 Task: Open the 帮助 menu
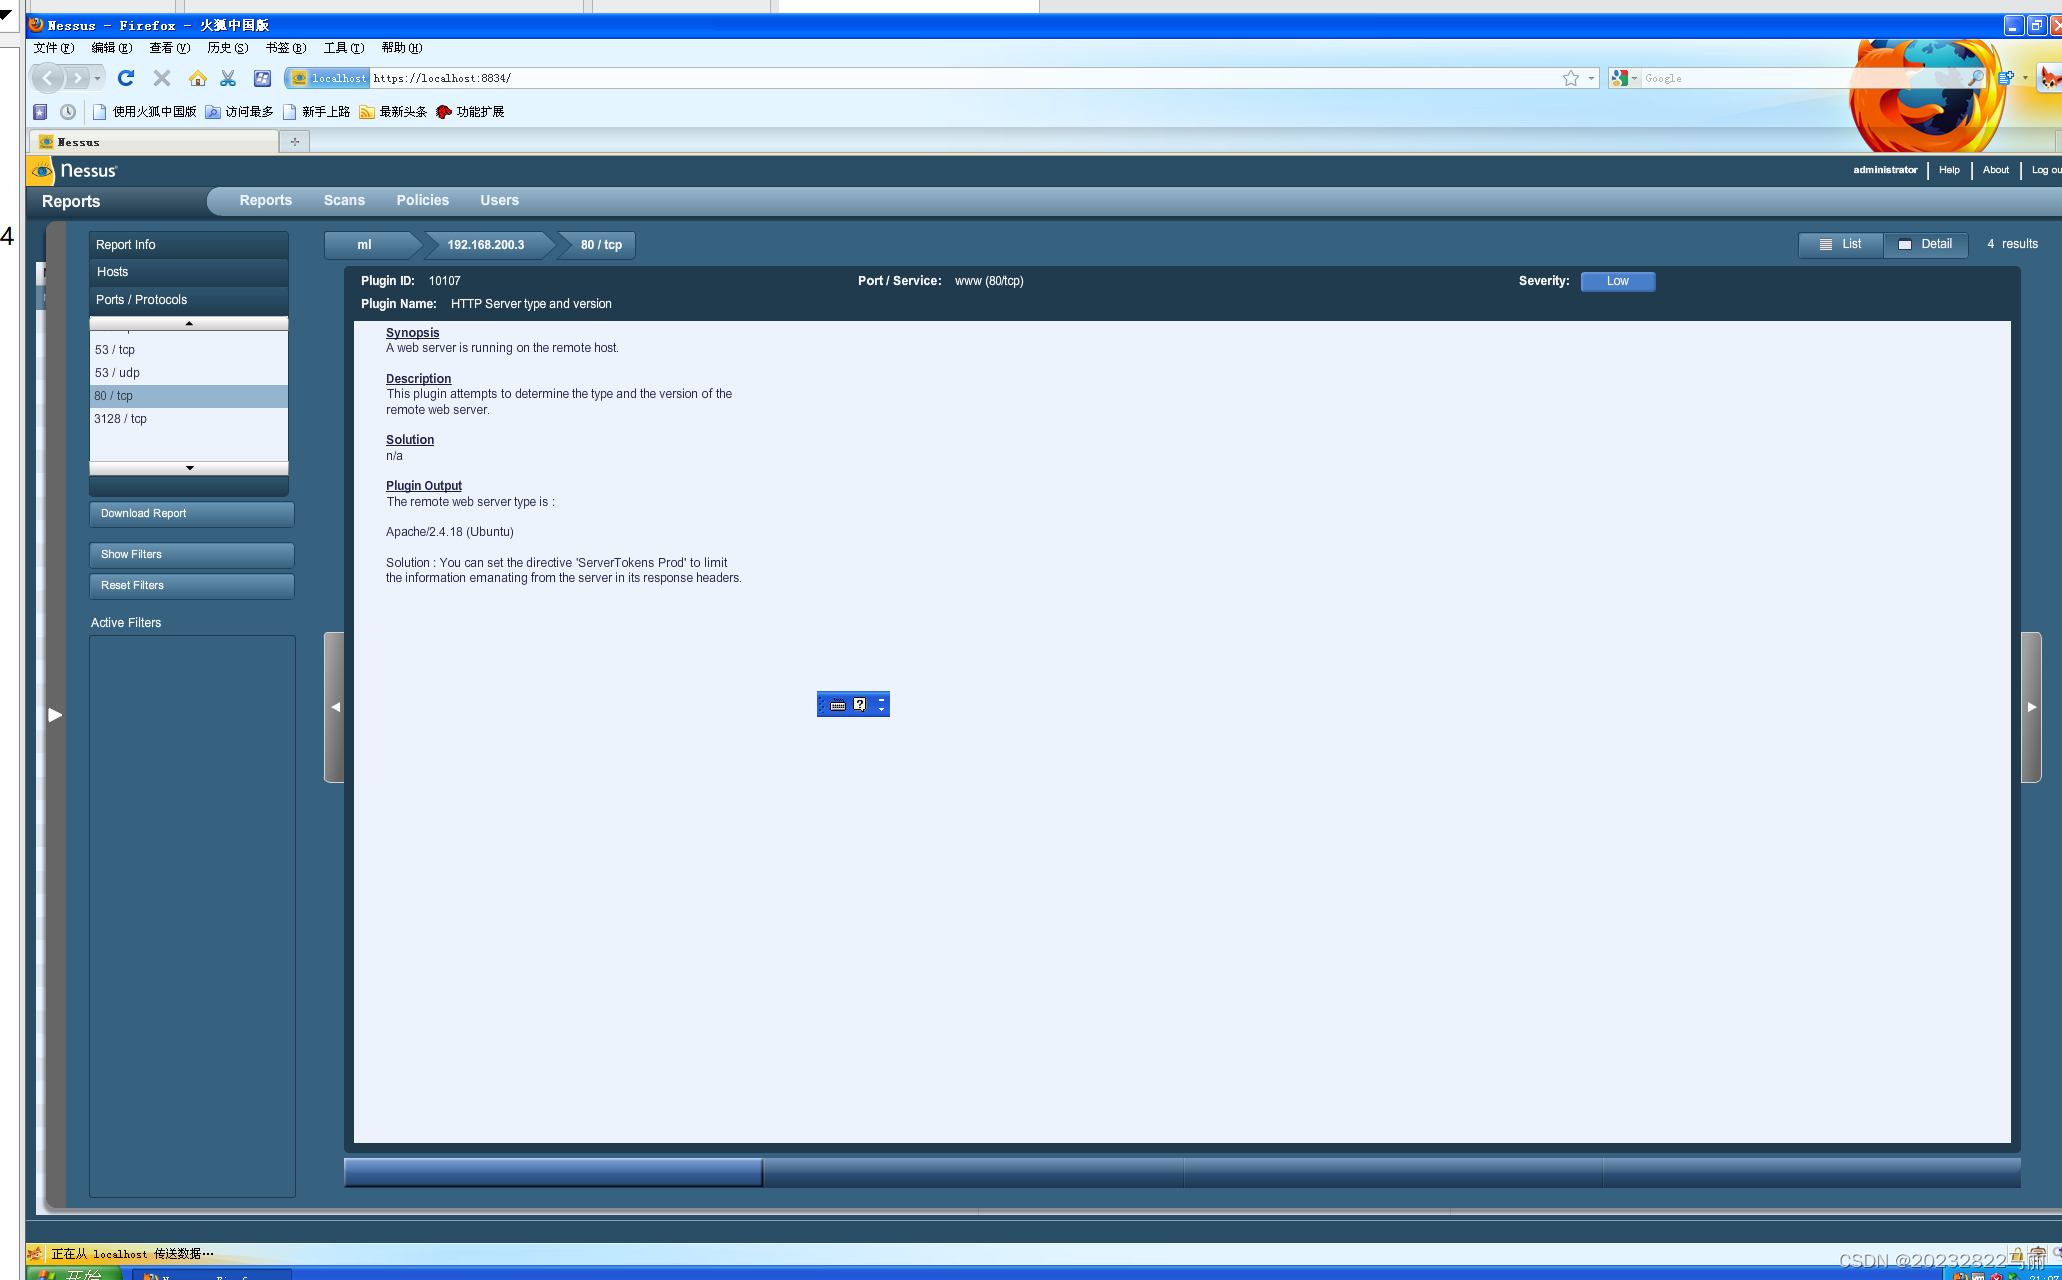401,48
